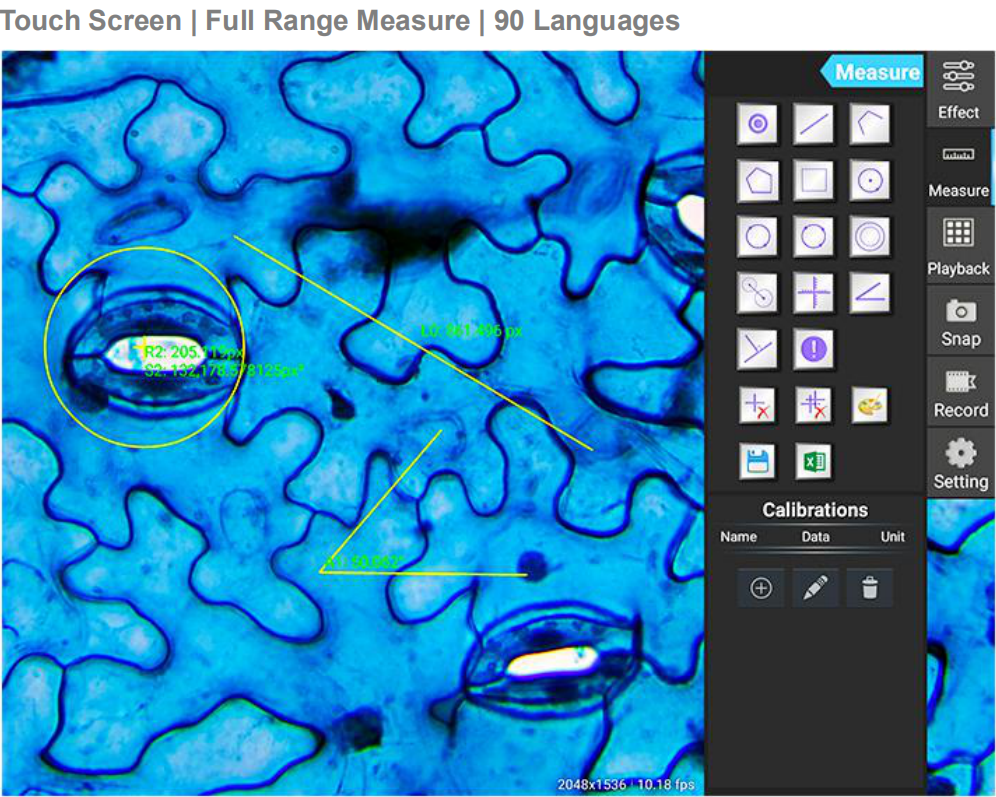Switch to the Playback tab
This screenshot has height=797, width=996.
[959, 247]
